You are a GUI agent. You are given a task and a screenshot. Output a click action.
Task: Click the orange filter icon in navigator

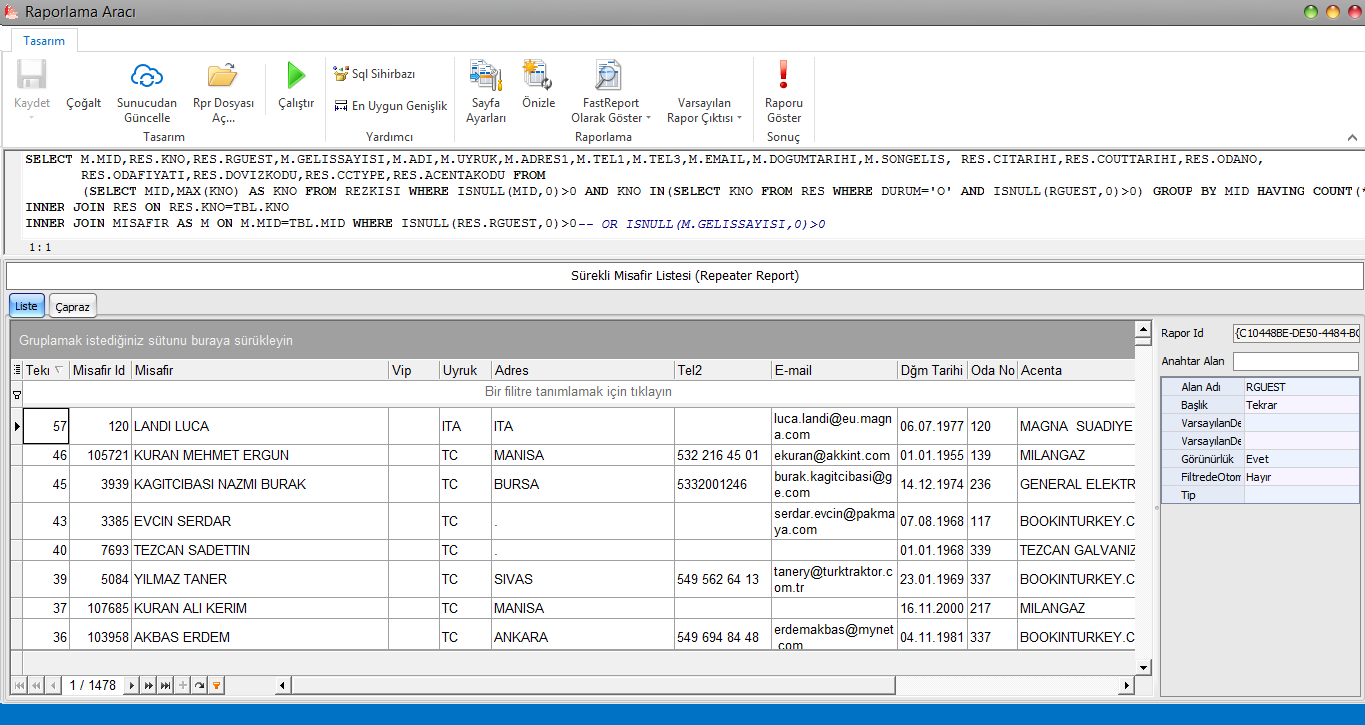tap(216, 685)
